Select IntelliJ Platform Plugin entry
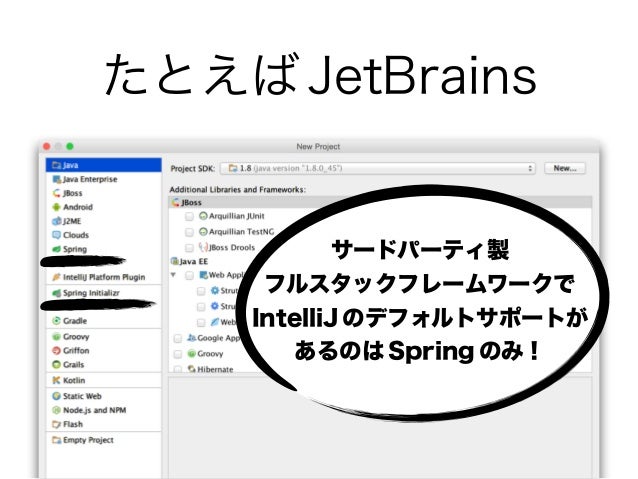Viewport: 638px width, 479px height. coord(104,277)
